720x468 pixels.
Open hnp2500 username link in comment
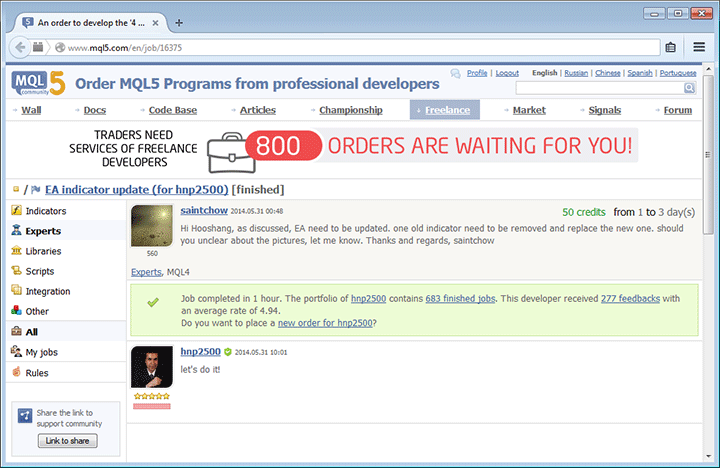200,351
